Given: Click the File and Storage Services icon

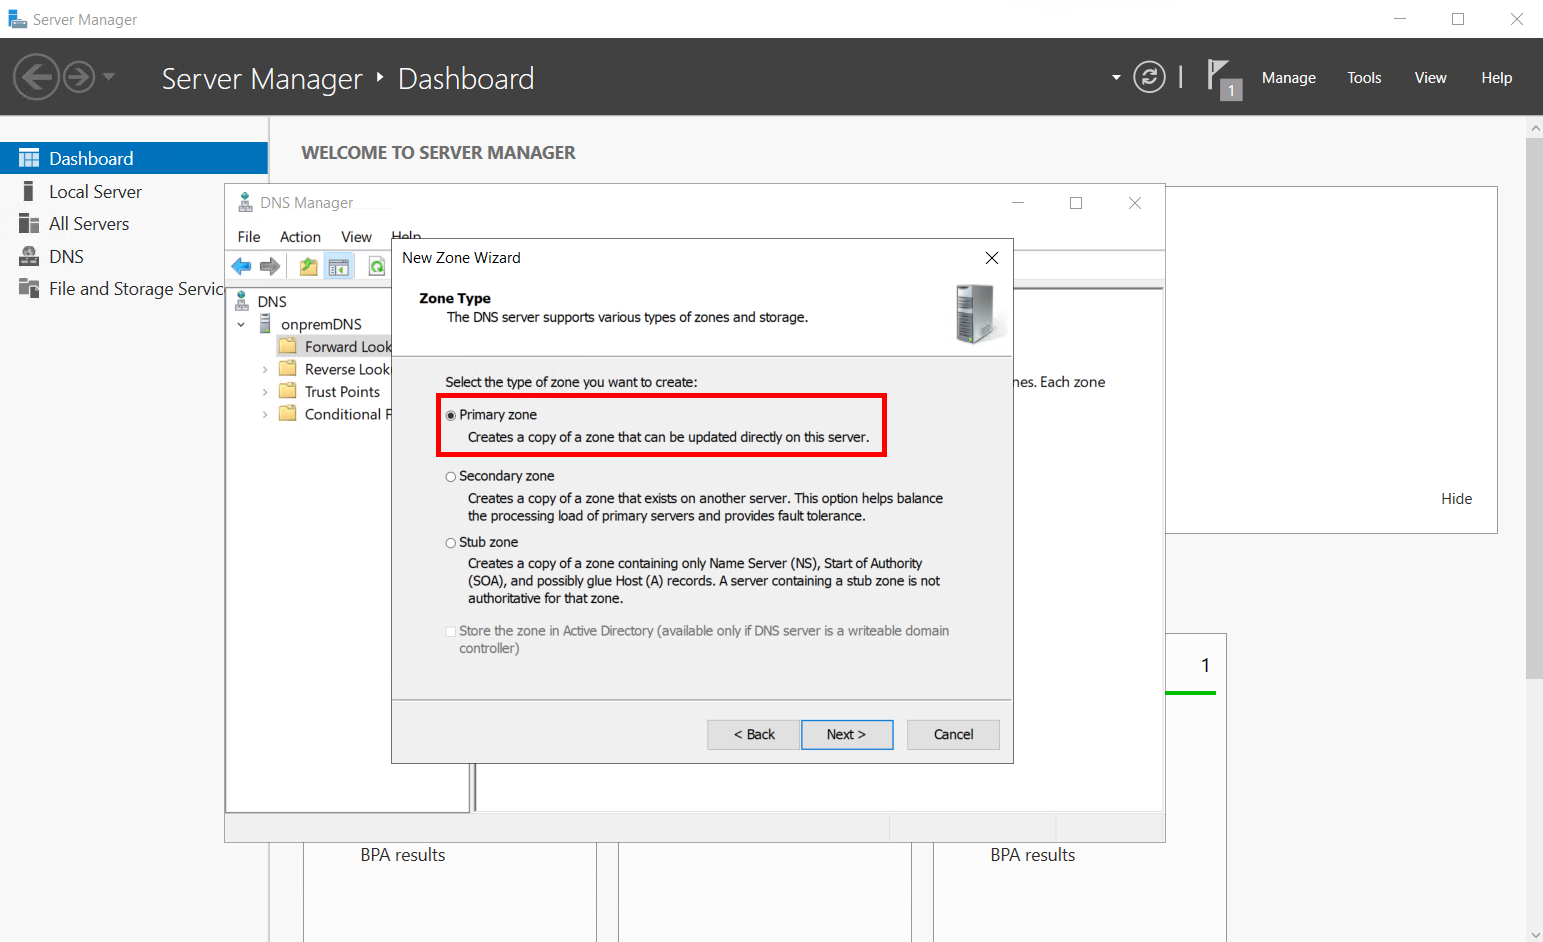Looking at the screenshot, I should point(29,288).
